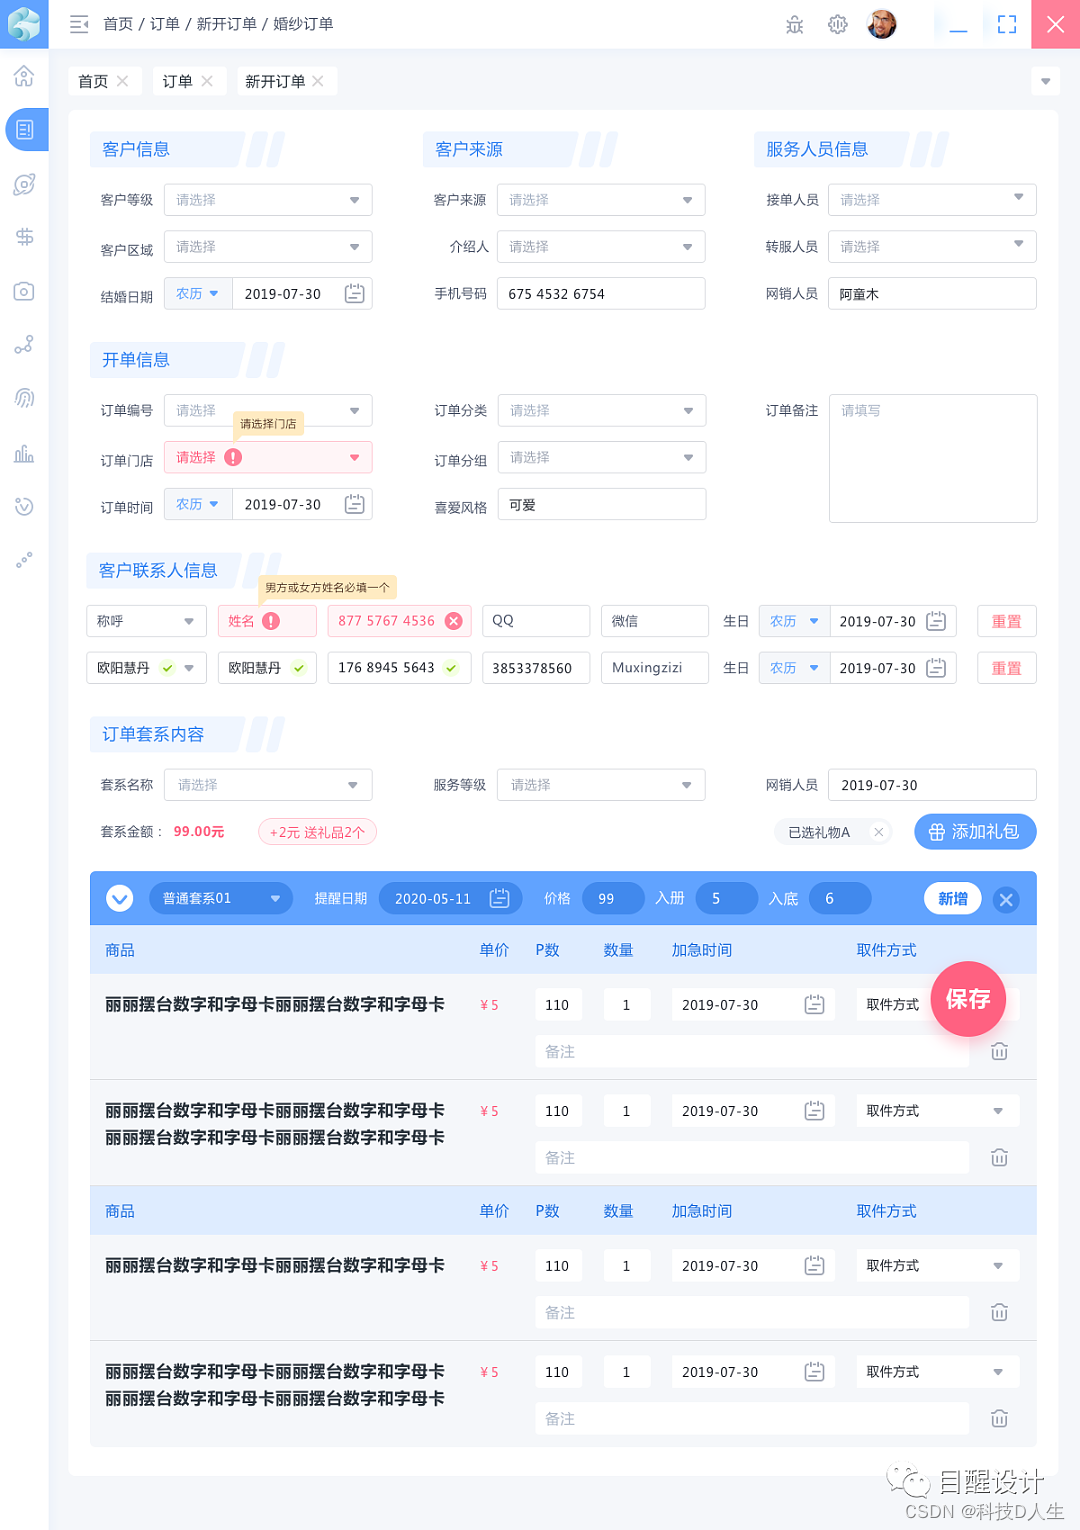Screen dimensions: 1080x1530
Task: Toggle fullscreen mode icon
Action: pos(1007,24)
